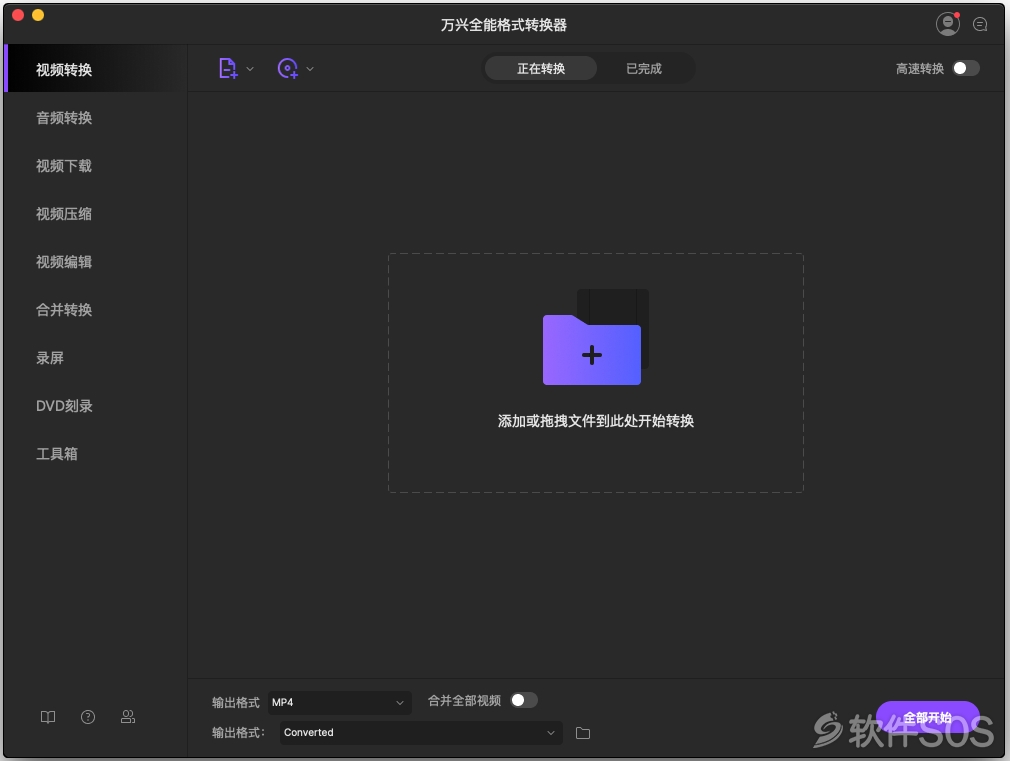The height and width of the screenshot is (761, 1010).
Task: Switch to the 正在转换 tab
Action: click(541, 68)
